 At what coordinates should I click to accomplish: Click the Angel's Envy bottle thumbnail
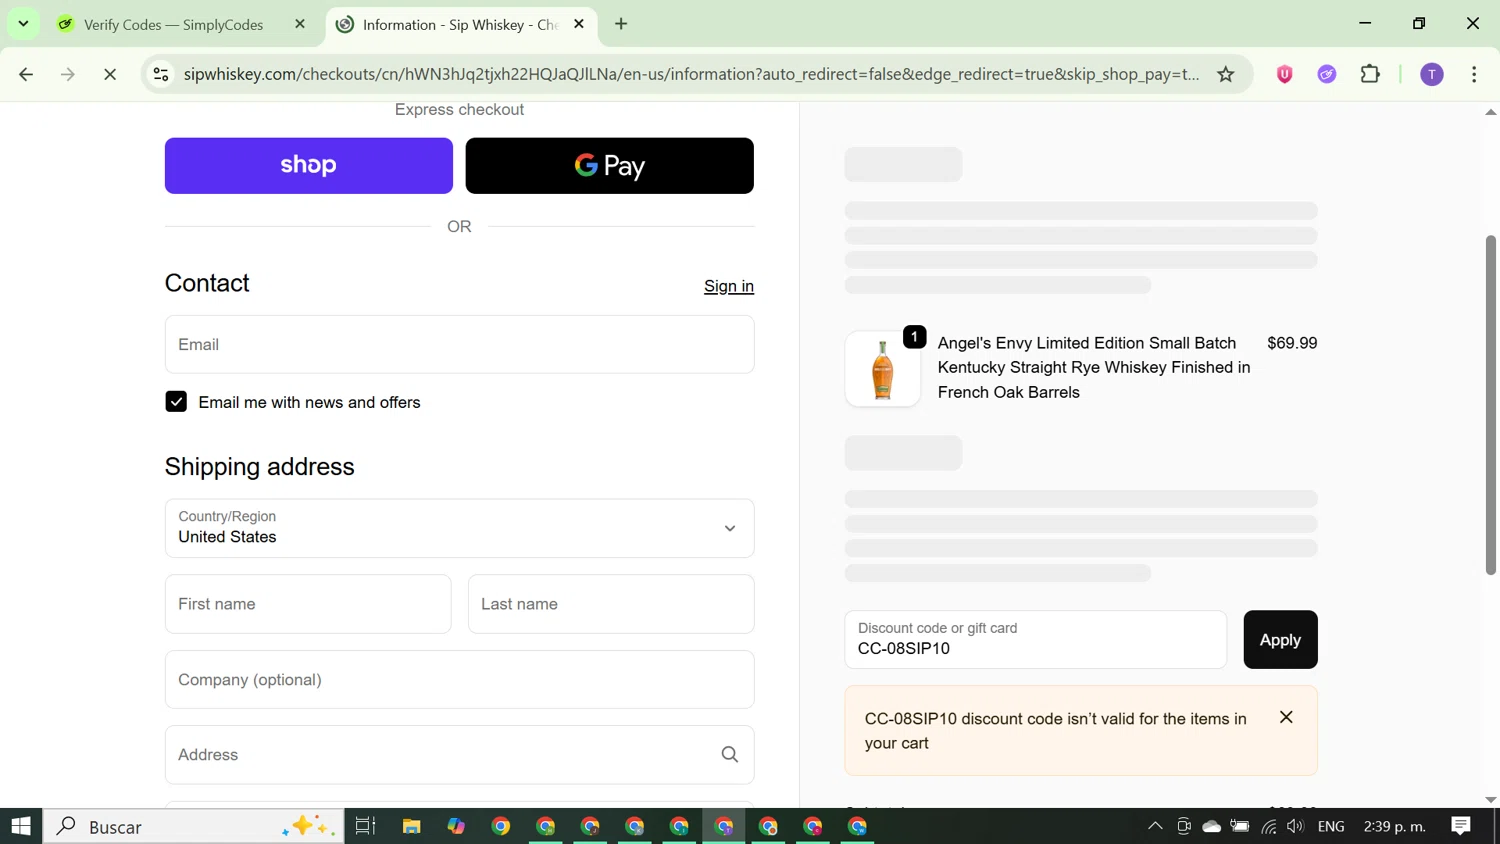coord(883,369)
